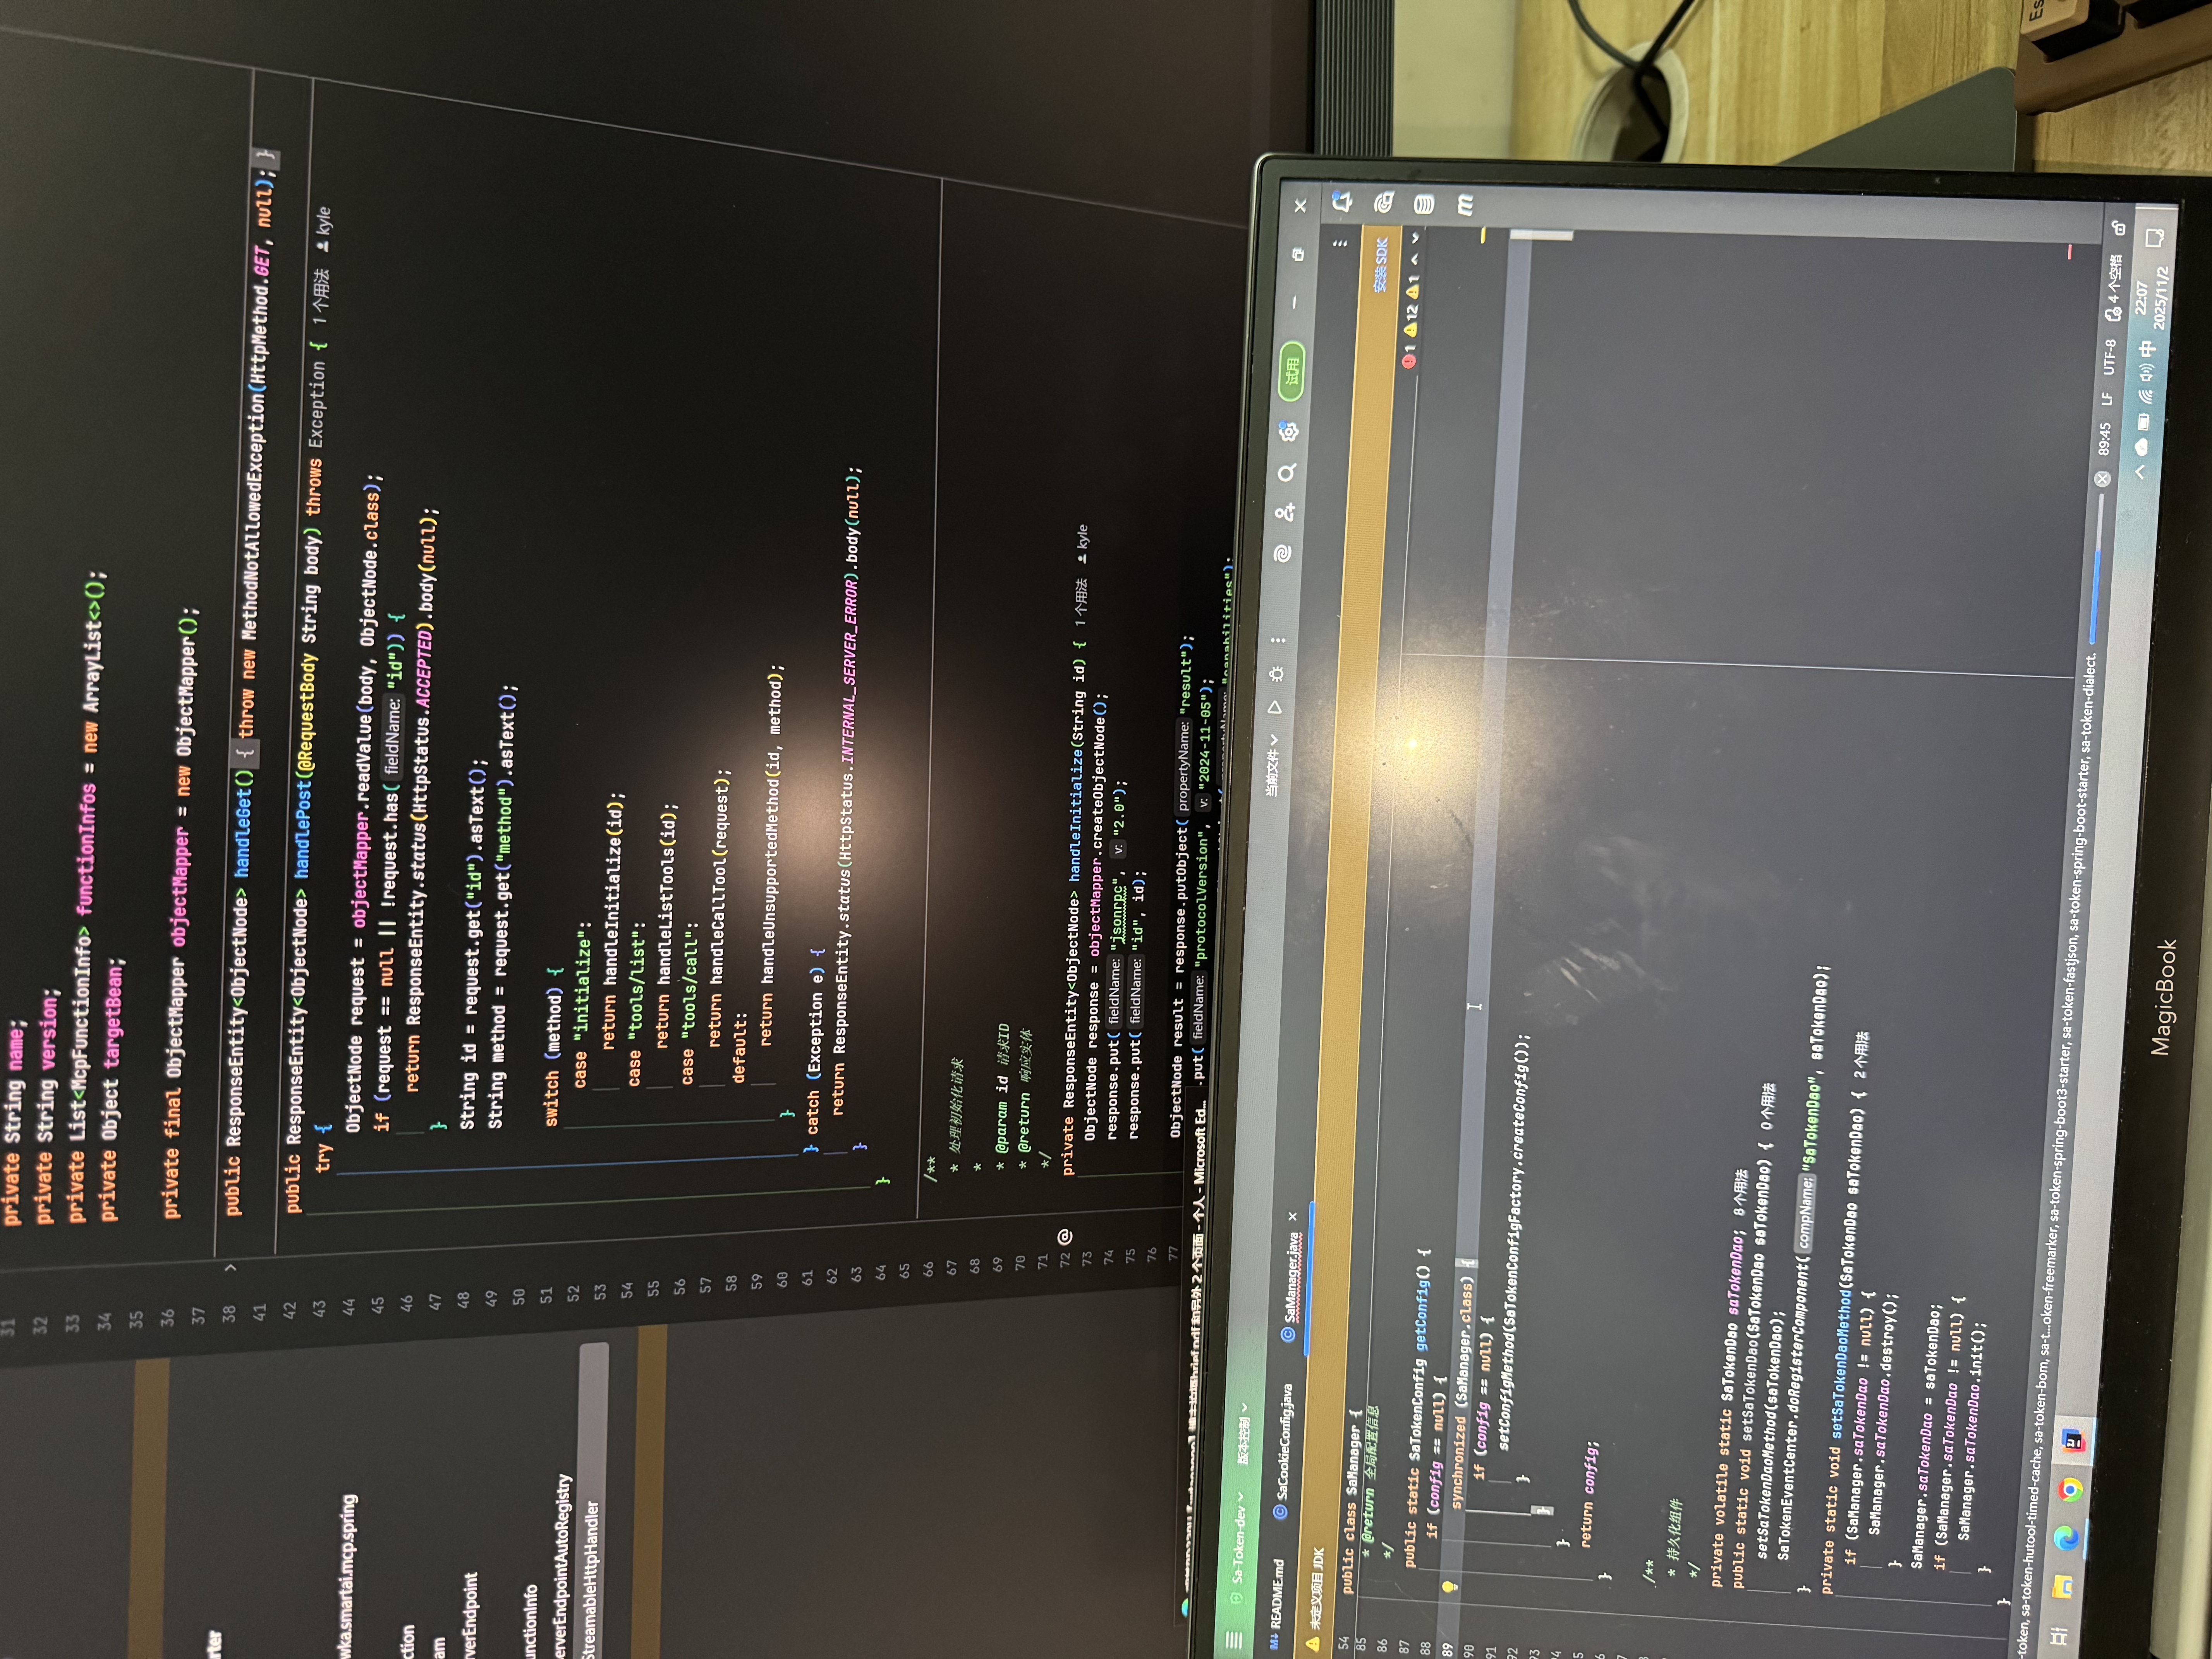Click the 安装 SDK link

coord(1381,264)
